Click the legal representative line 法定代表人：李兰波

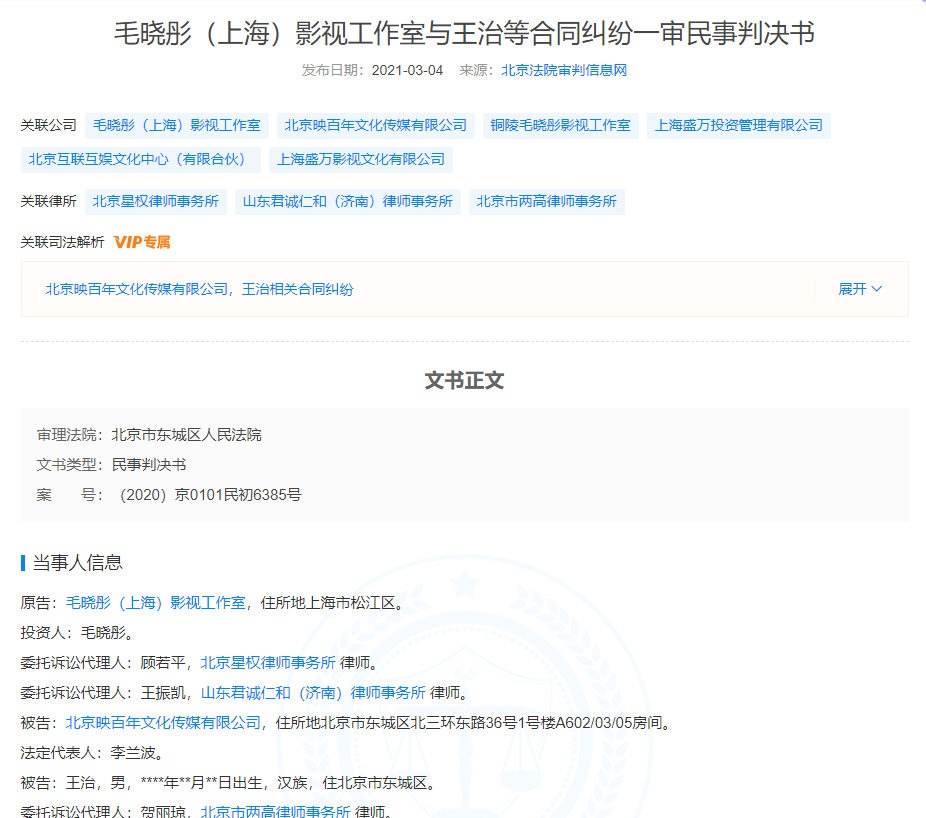point(92,753)
